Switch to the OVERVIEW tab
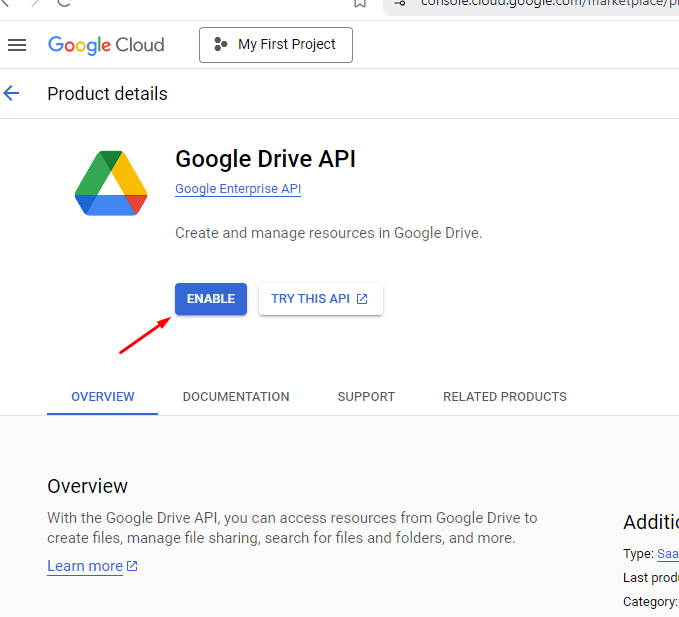Image resolution: width=679 pixels, height=617 pixels. (x=103, y=397)
